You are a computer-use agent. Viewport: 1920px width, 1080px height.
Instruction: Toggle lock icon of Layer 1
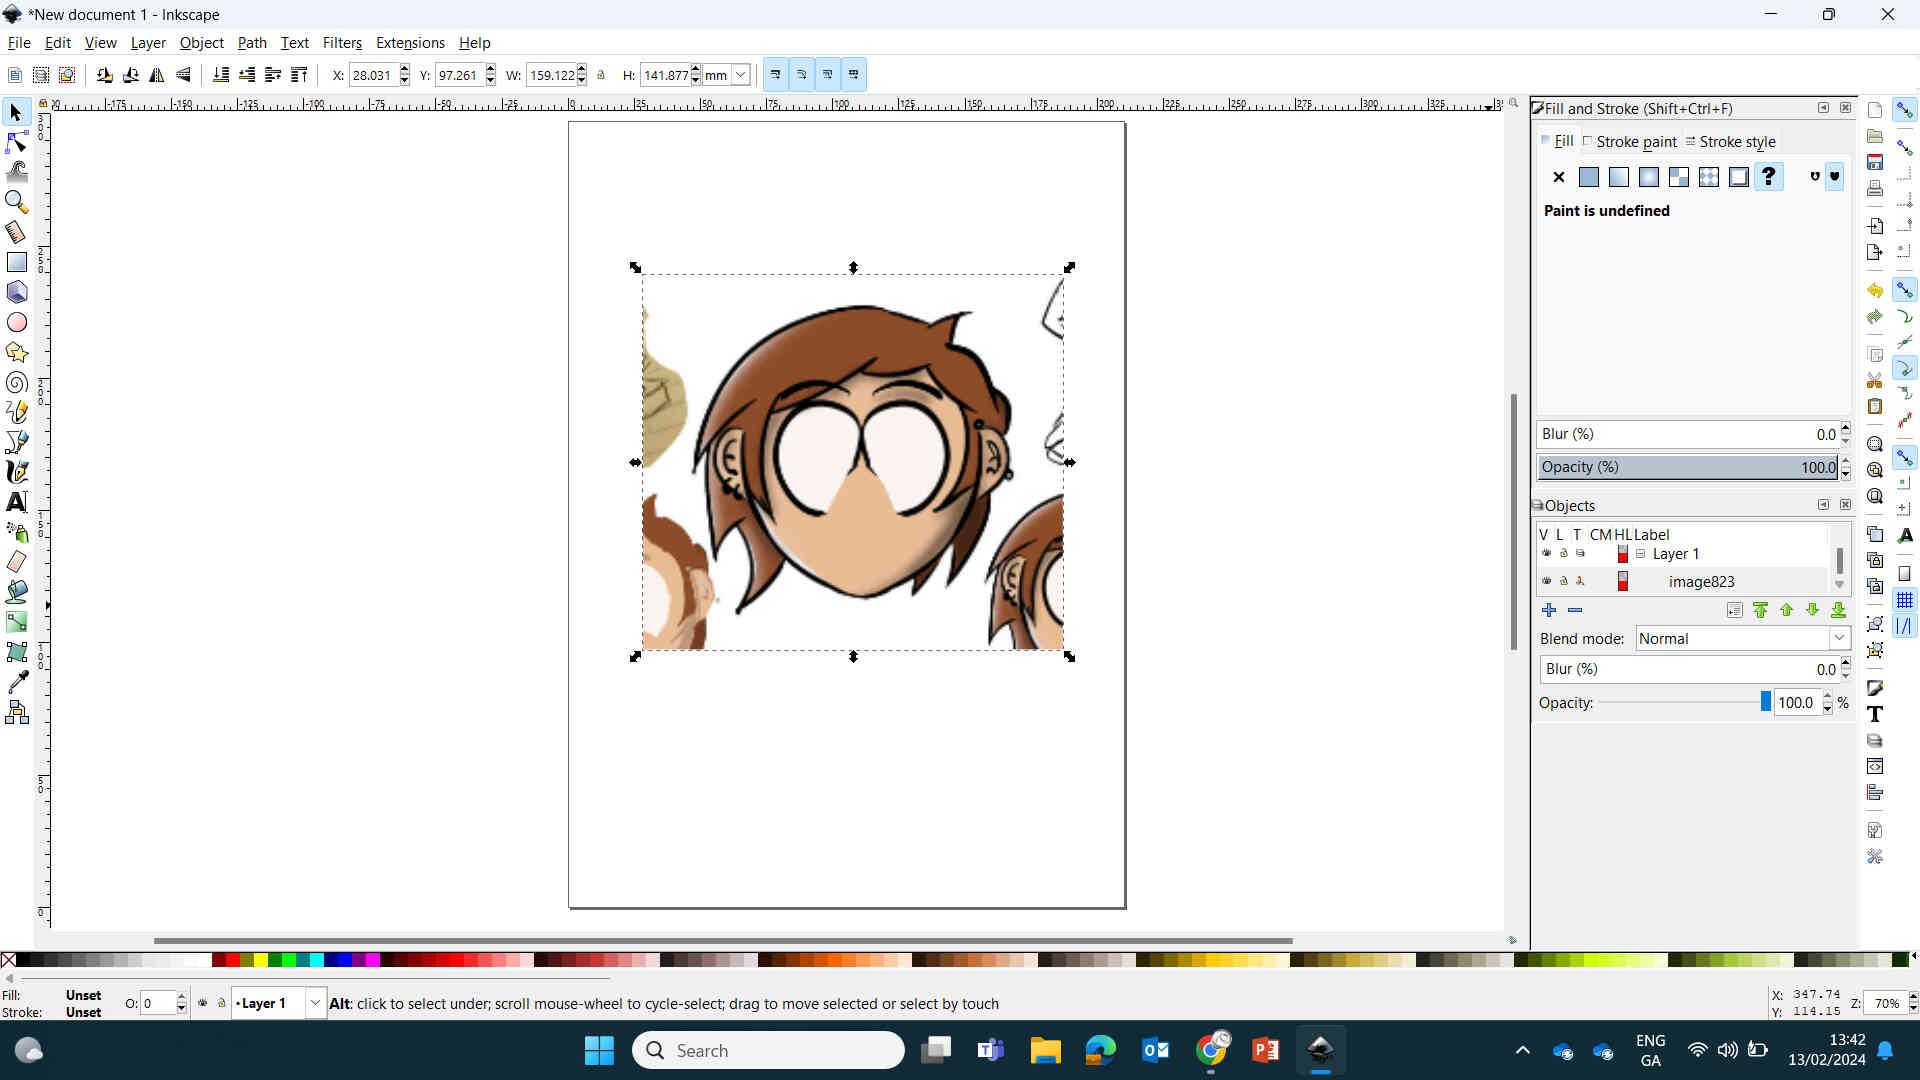pos(1564,553)
